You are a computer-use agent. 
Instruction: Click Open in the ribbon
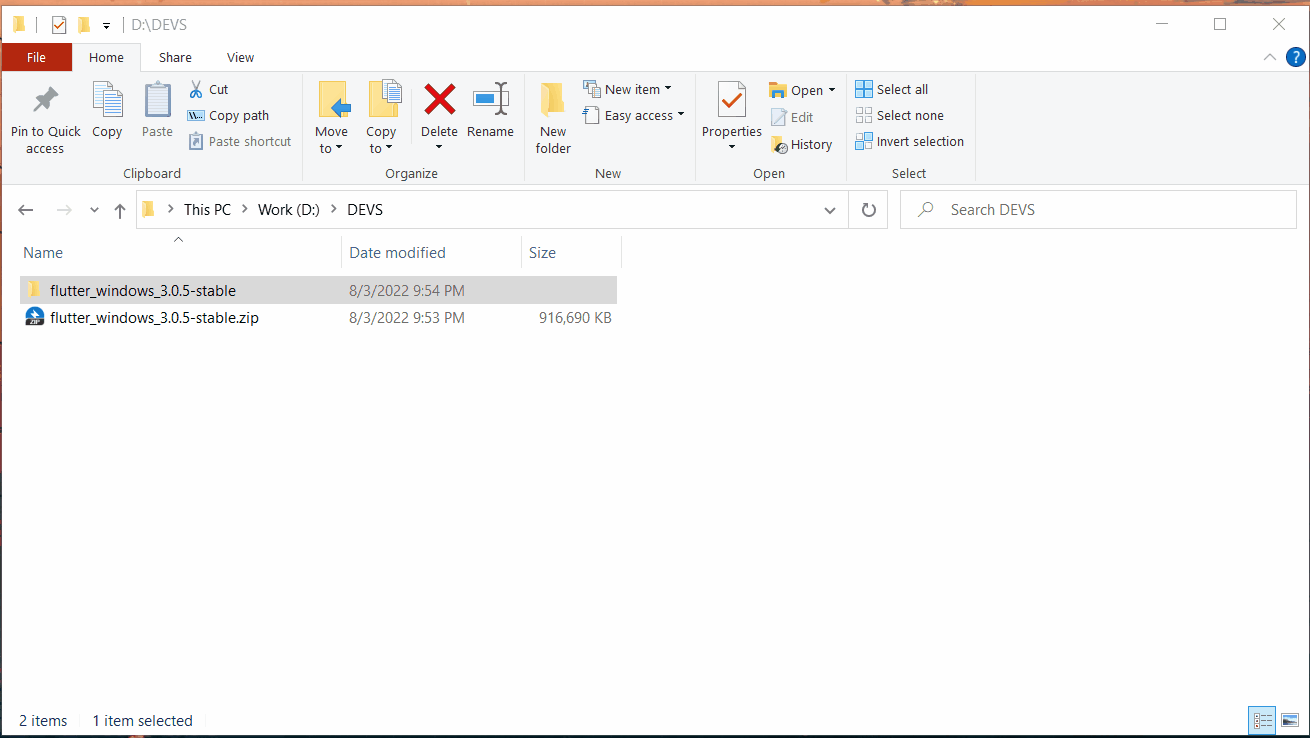pos(796,90)
